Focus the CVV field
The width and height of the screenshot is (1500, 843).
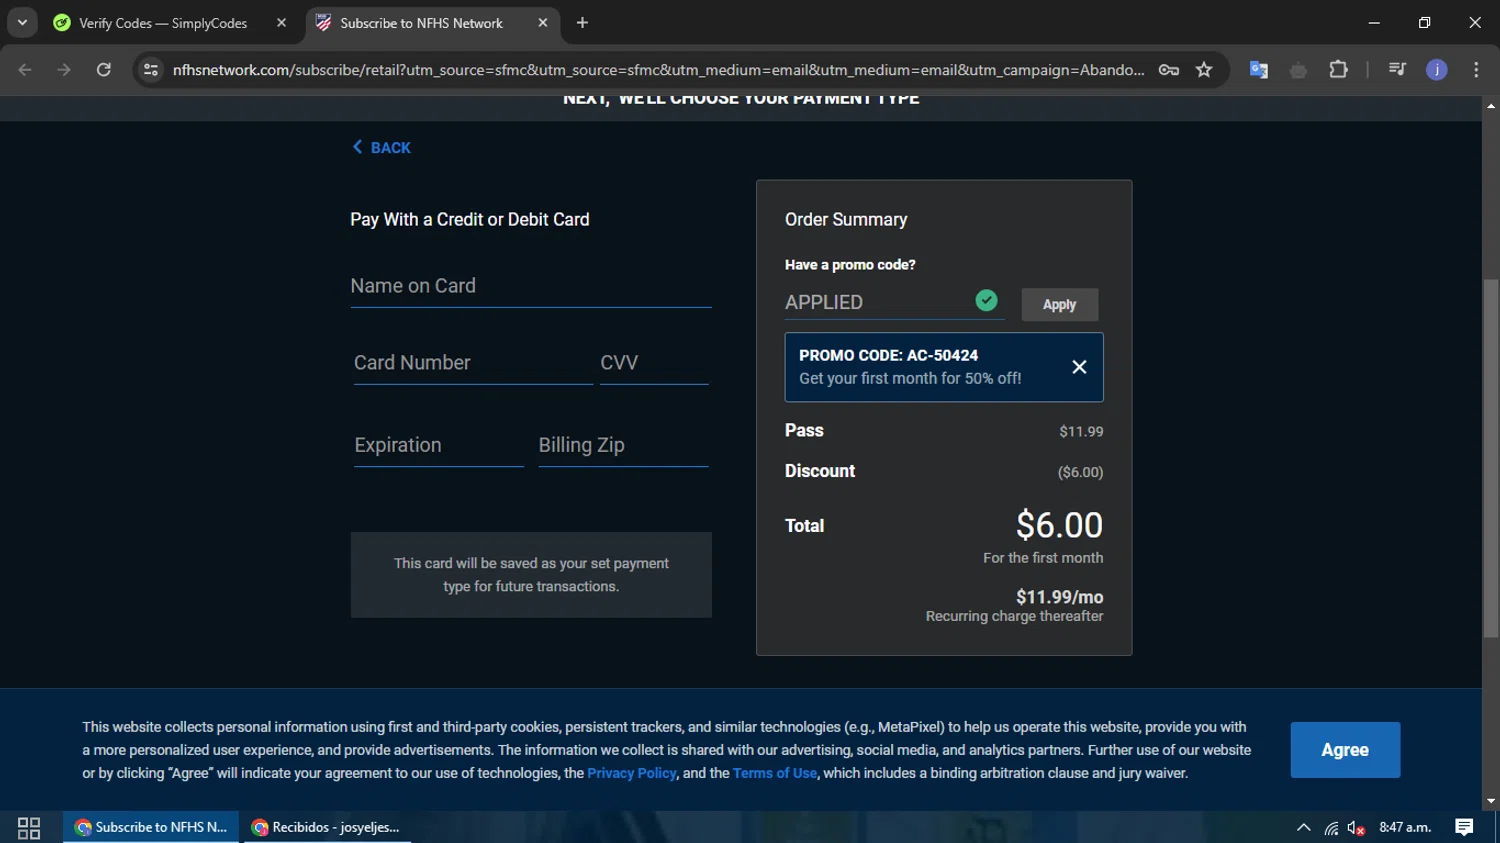pos(654,363)
